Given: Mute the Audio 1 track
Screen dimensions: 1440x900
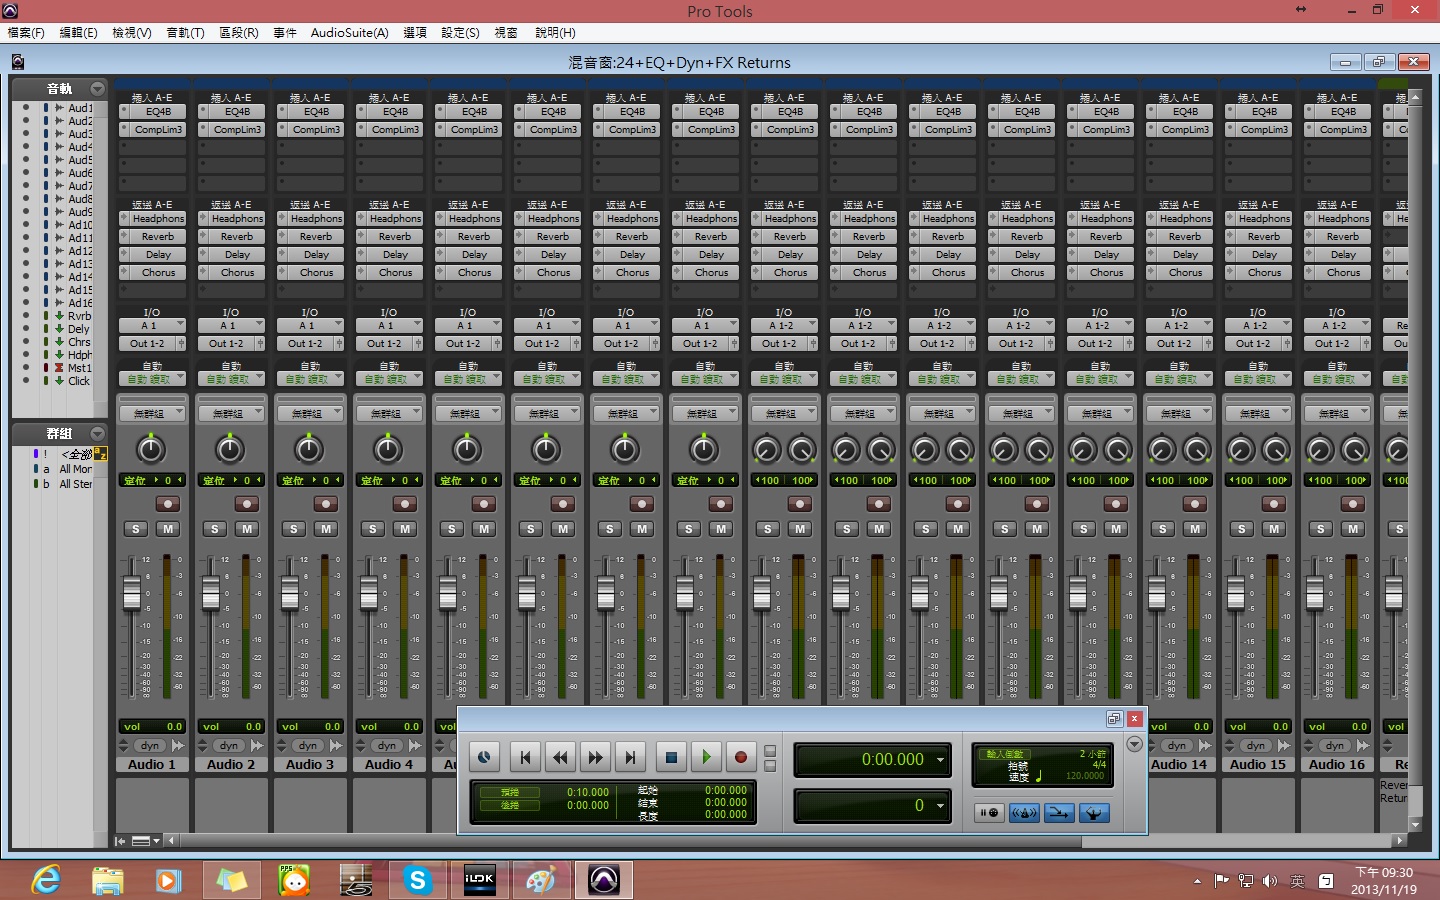Looking at the screenshot, I should click(x=168, y=529).
